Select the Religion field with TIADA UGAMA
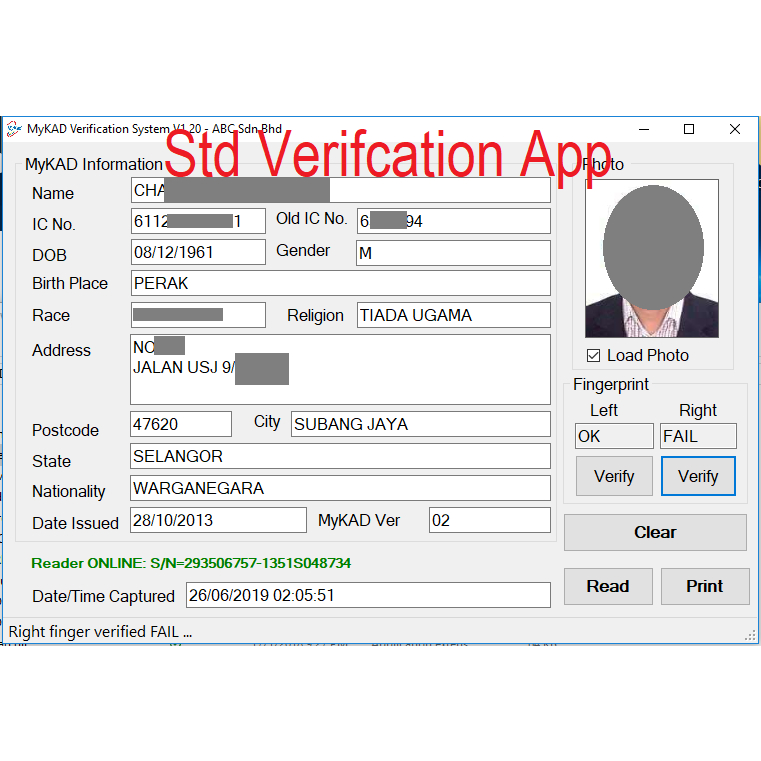The image size is (761, 761). (453, 315)
